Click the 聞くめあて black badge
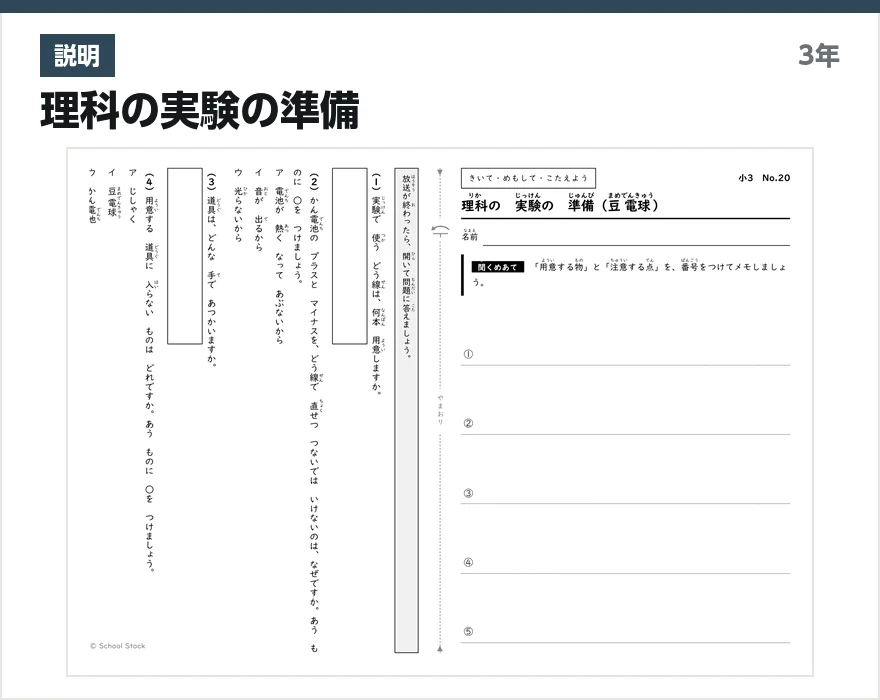Image resolution: width=880 pixels, height=700 pixels. point(497,267)
